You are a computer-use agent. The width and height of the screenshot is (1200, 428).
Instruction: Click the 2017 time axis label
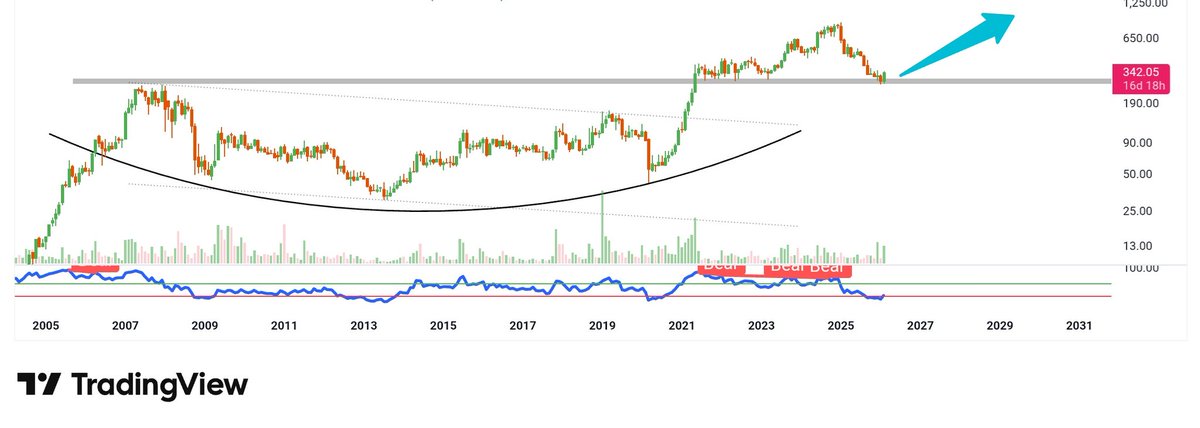522,326
